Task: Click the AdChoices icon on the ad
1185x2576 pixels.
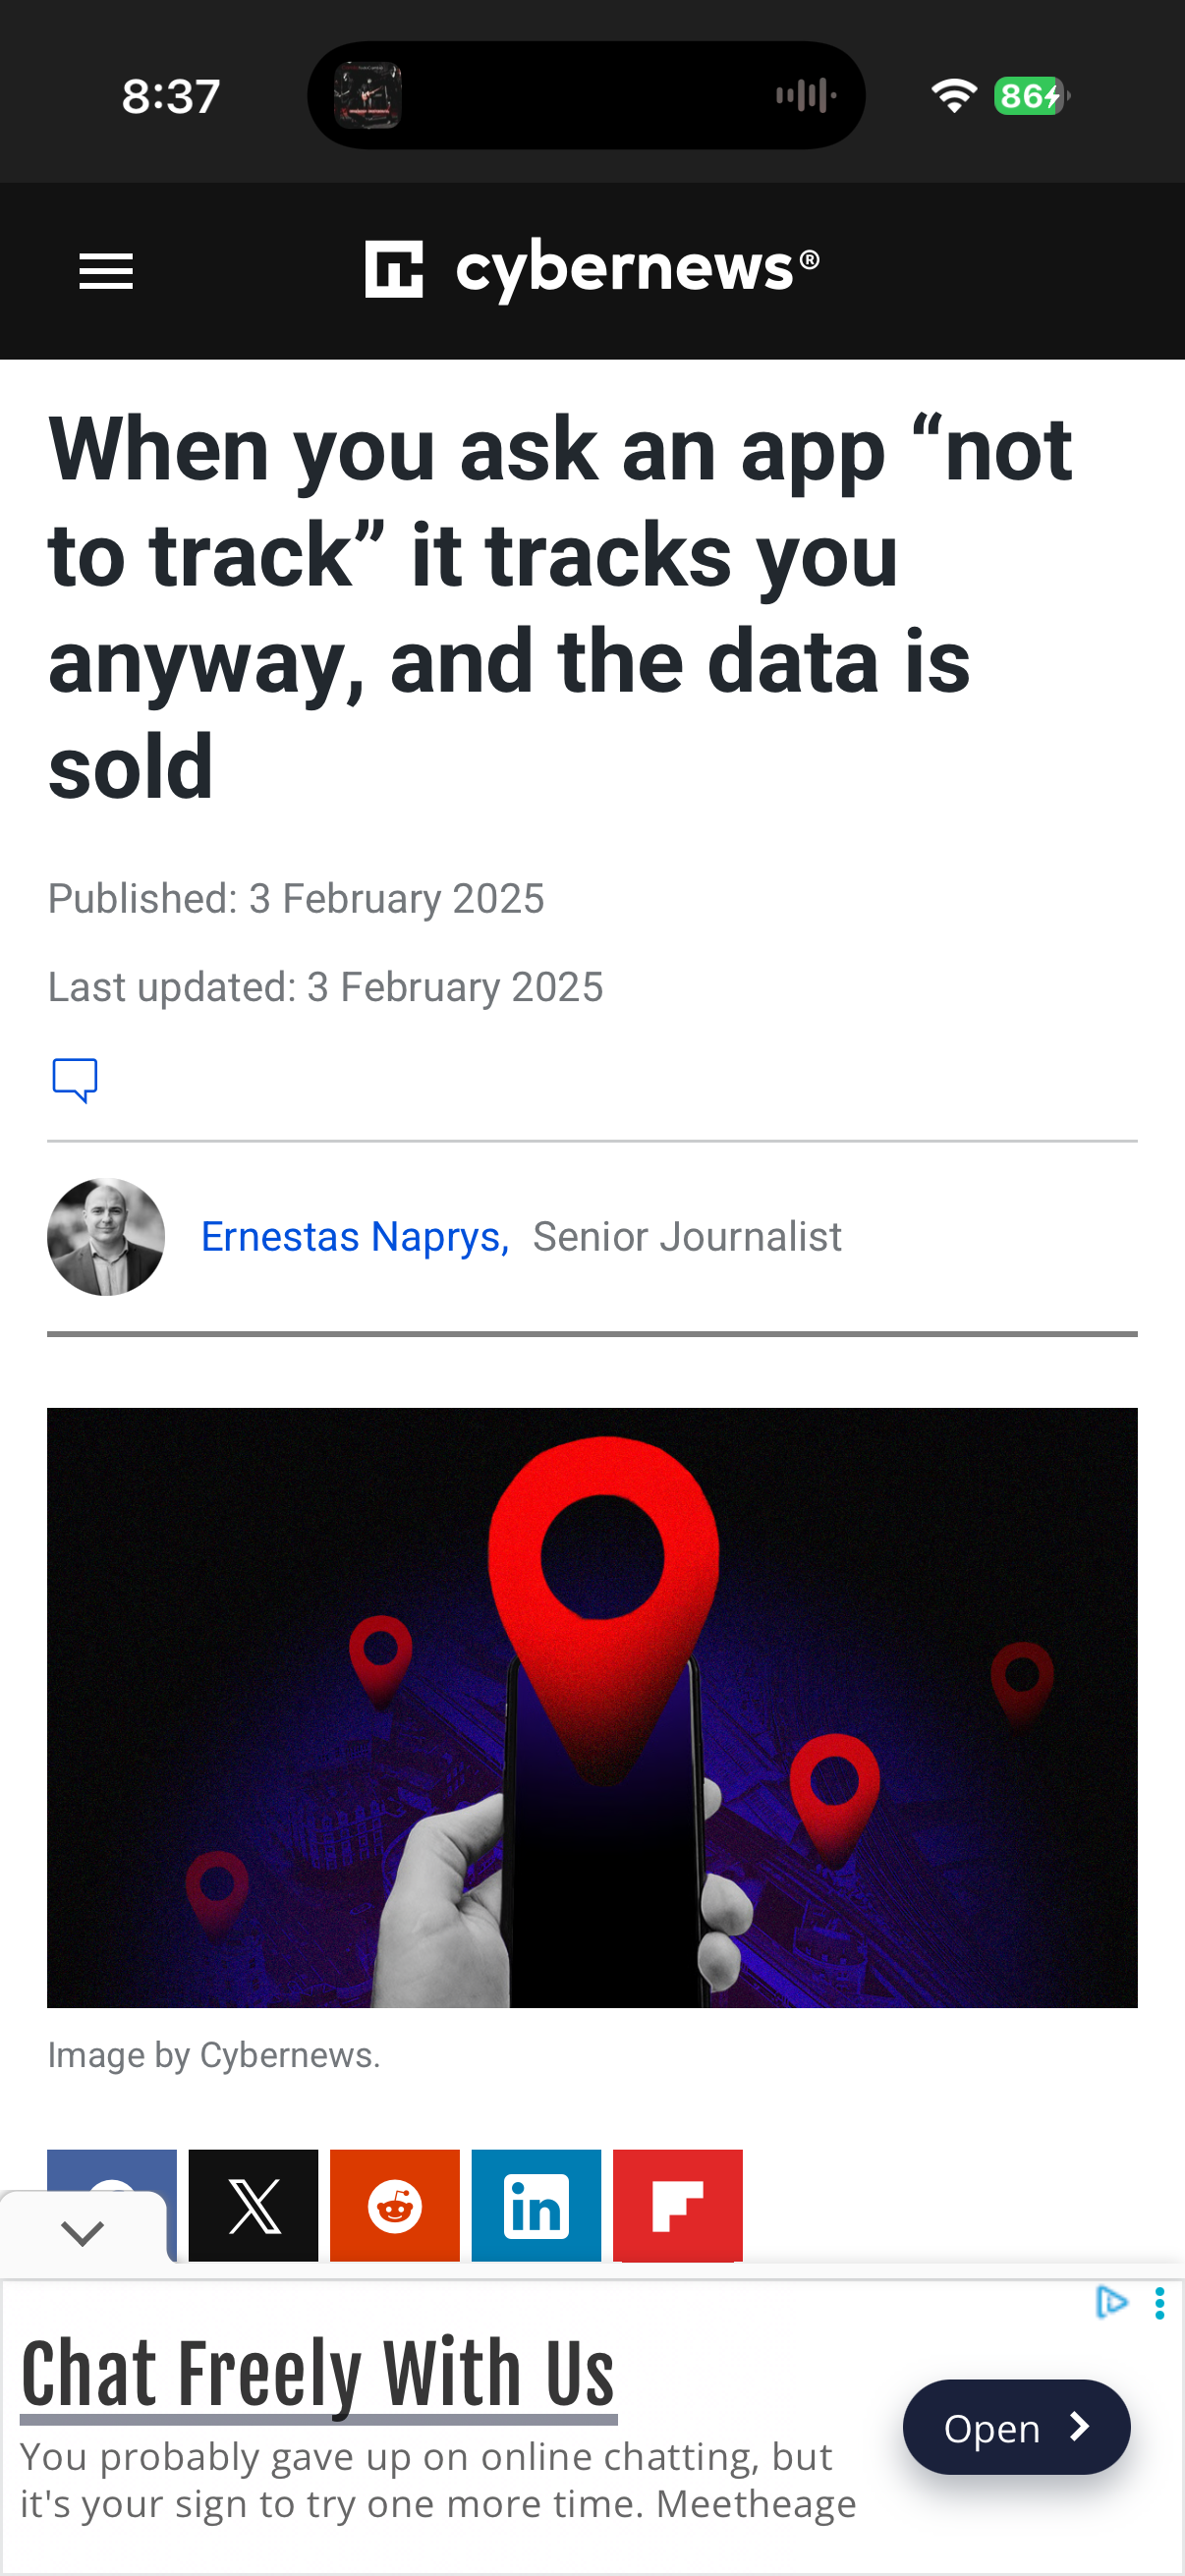Action: (x=1113, y=2302)
